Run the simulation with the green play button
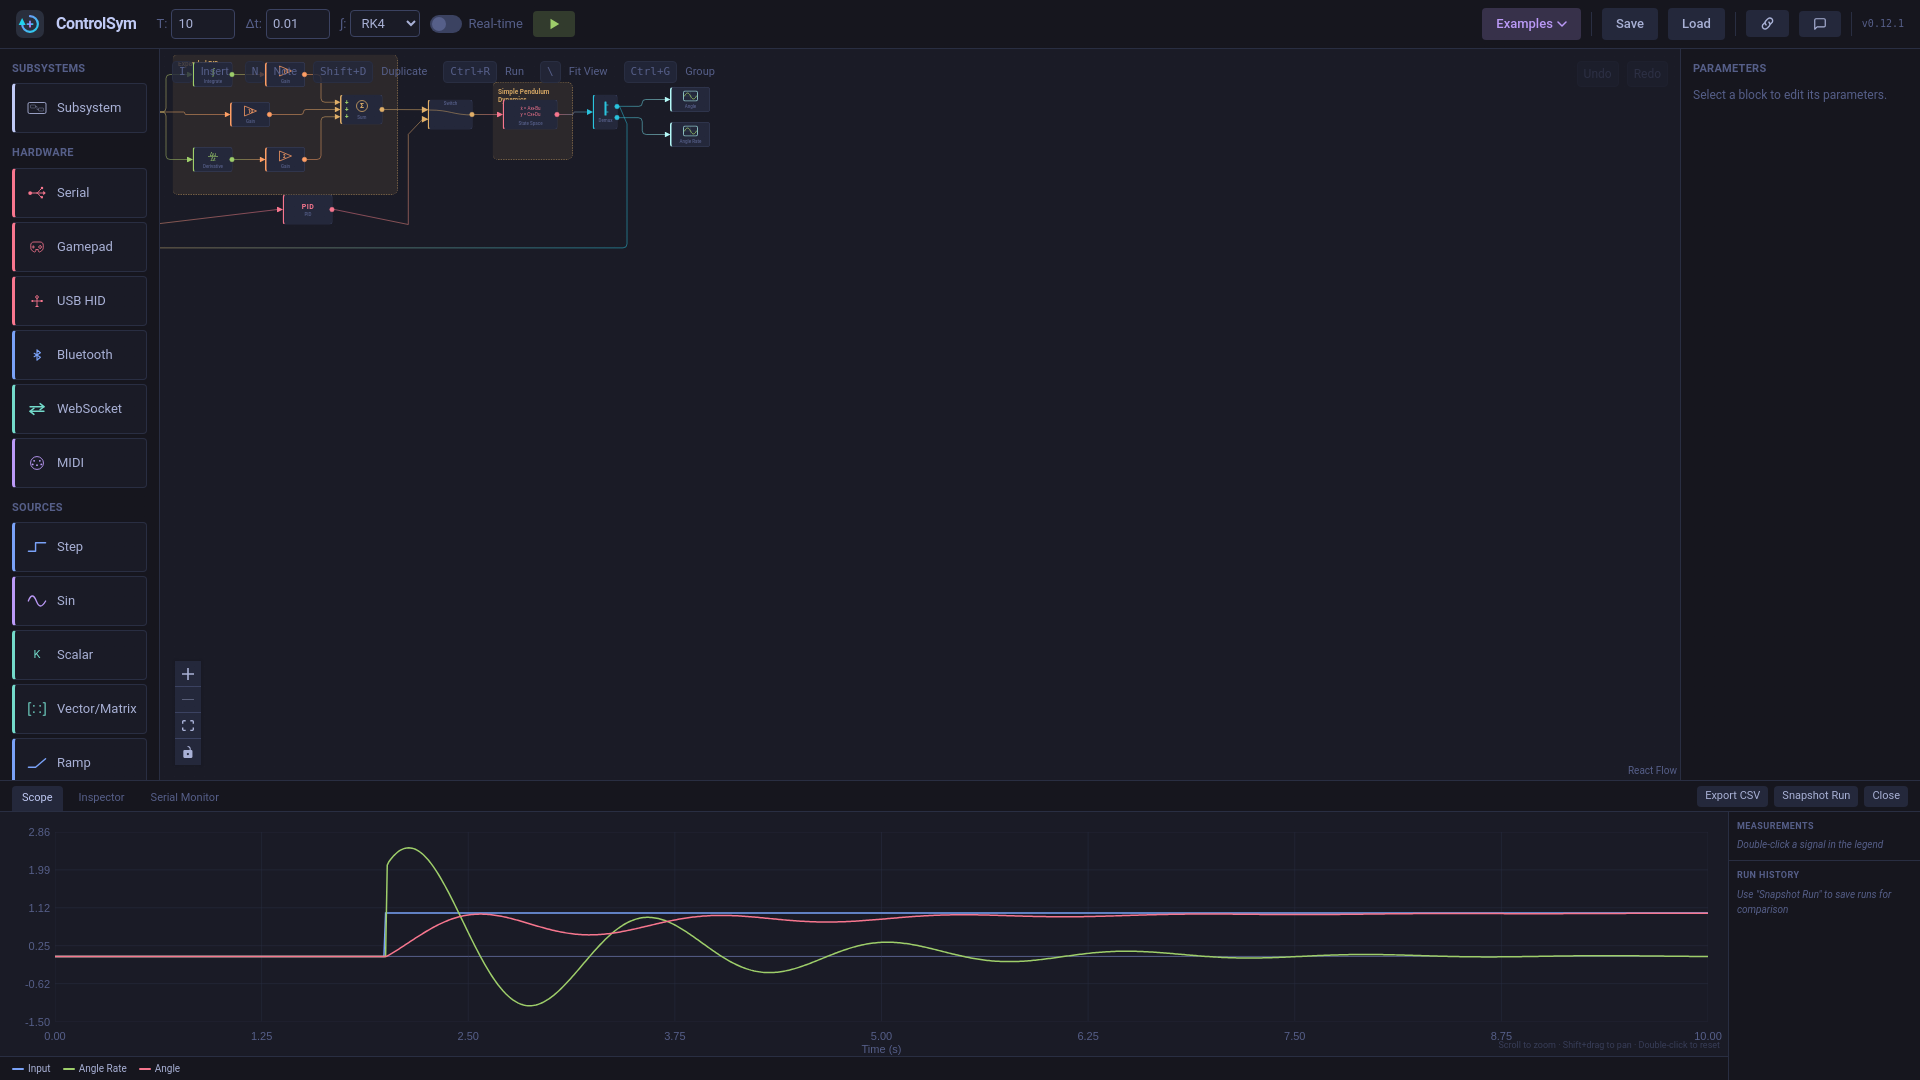The image size is (1920, 1080). pos(553,24)
